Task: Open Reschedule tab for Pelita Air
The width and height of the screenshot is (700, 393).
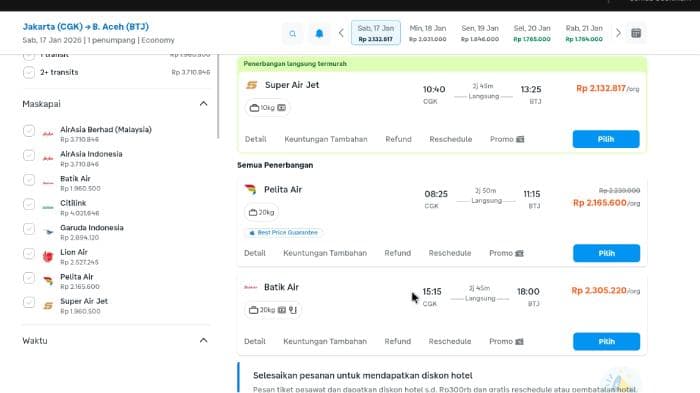Action: (x=450, y=253)
